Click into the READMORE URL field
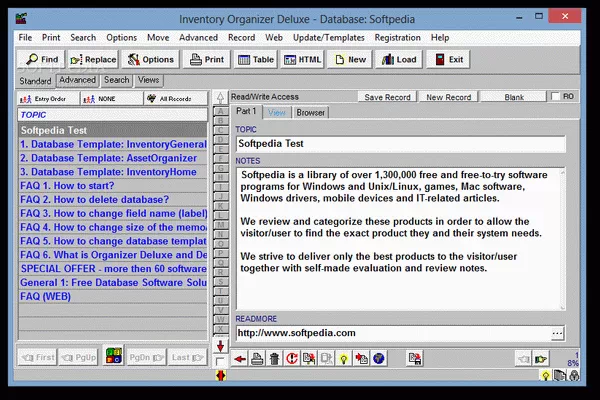 click(x=393, y=333)
